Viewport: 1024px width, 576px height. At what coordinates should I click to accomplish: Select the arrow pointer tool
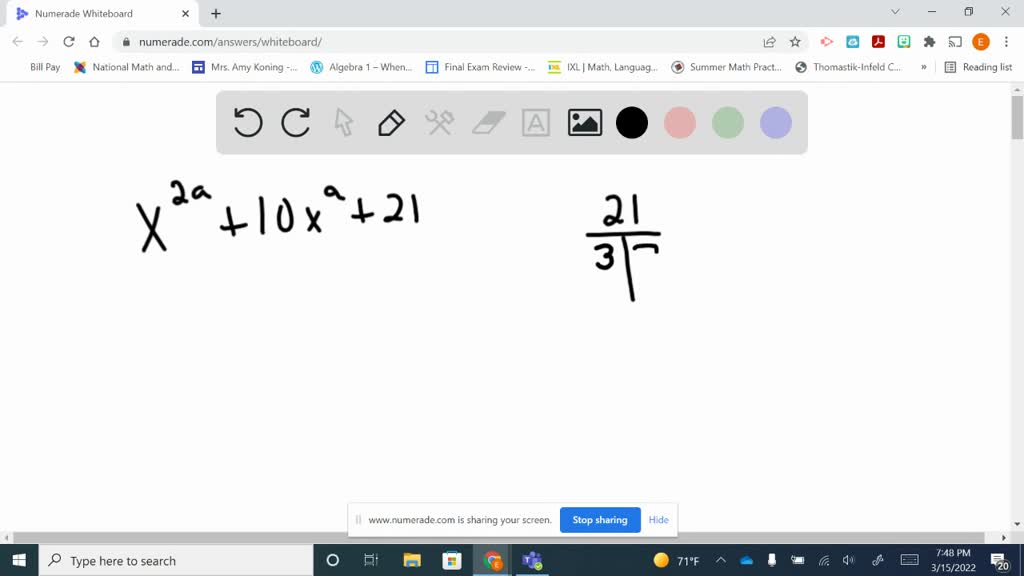[343, 122]
